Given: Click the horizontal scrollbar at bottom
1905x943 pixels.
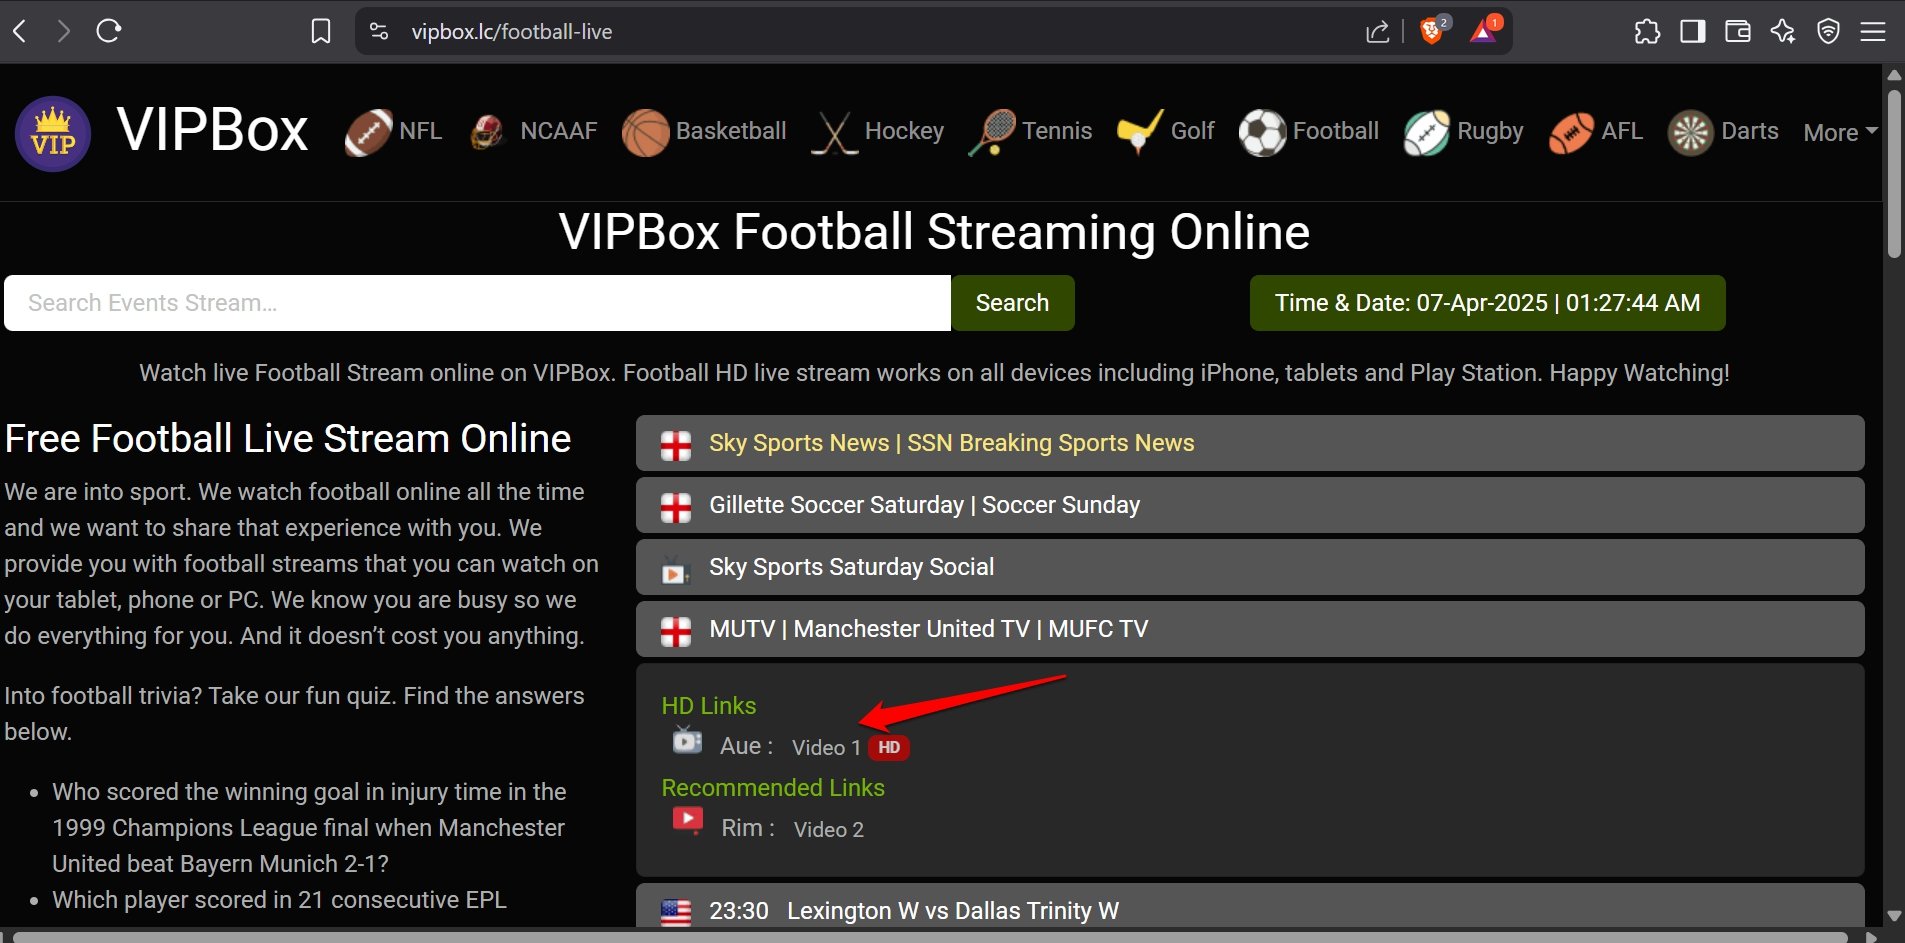Looking at the screenshot, I should pos(930,937).
